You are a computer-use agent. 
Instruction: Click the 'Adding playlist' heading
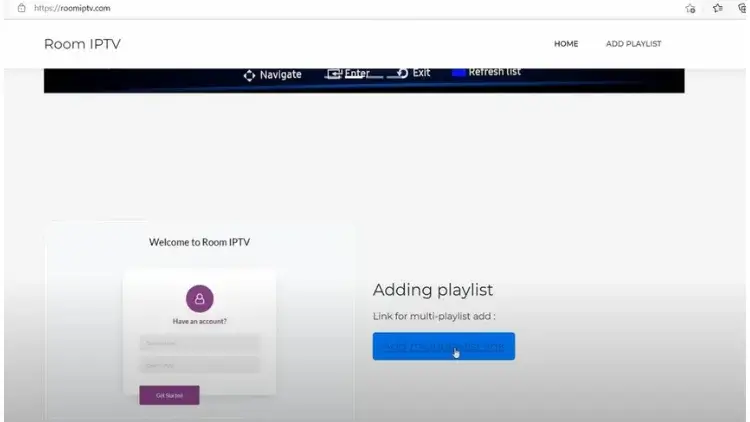(x=433, y=290)
